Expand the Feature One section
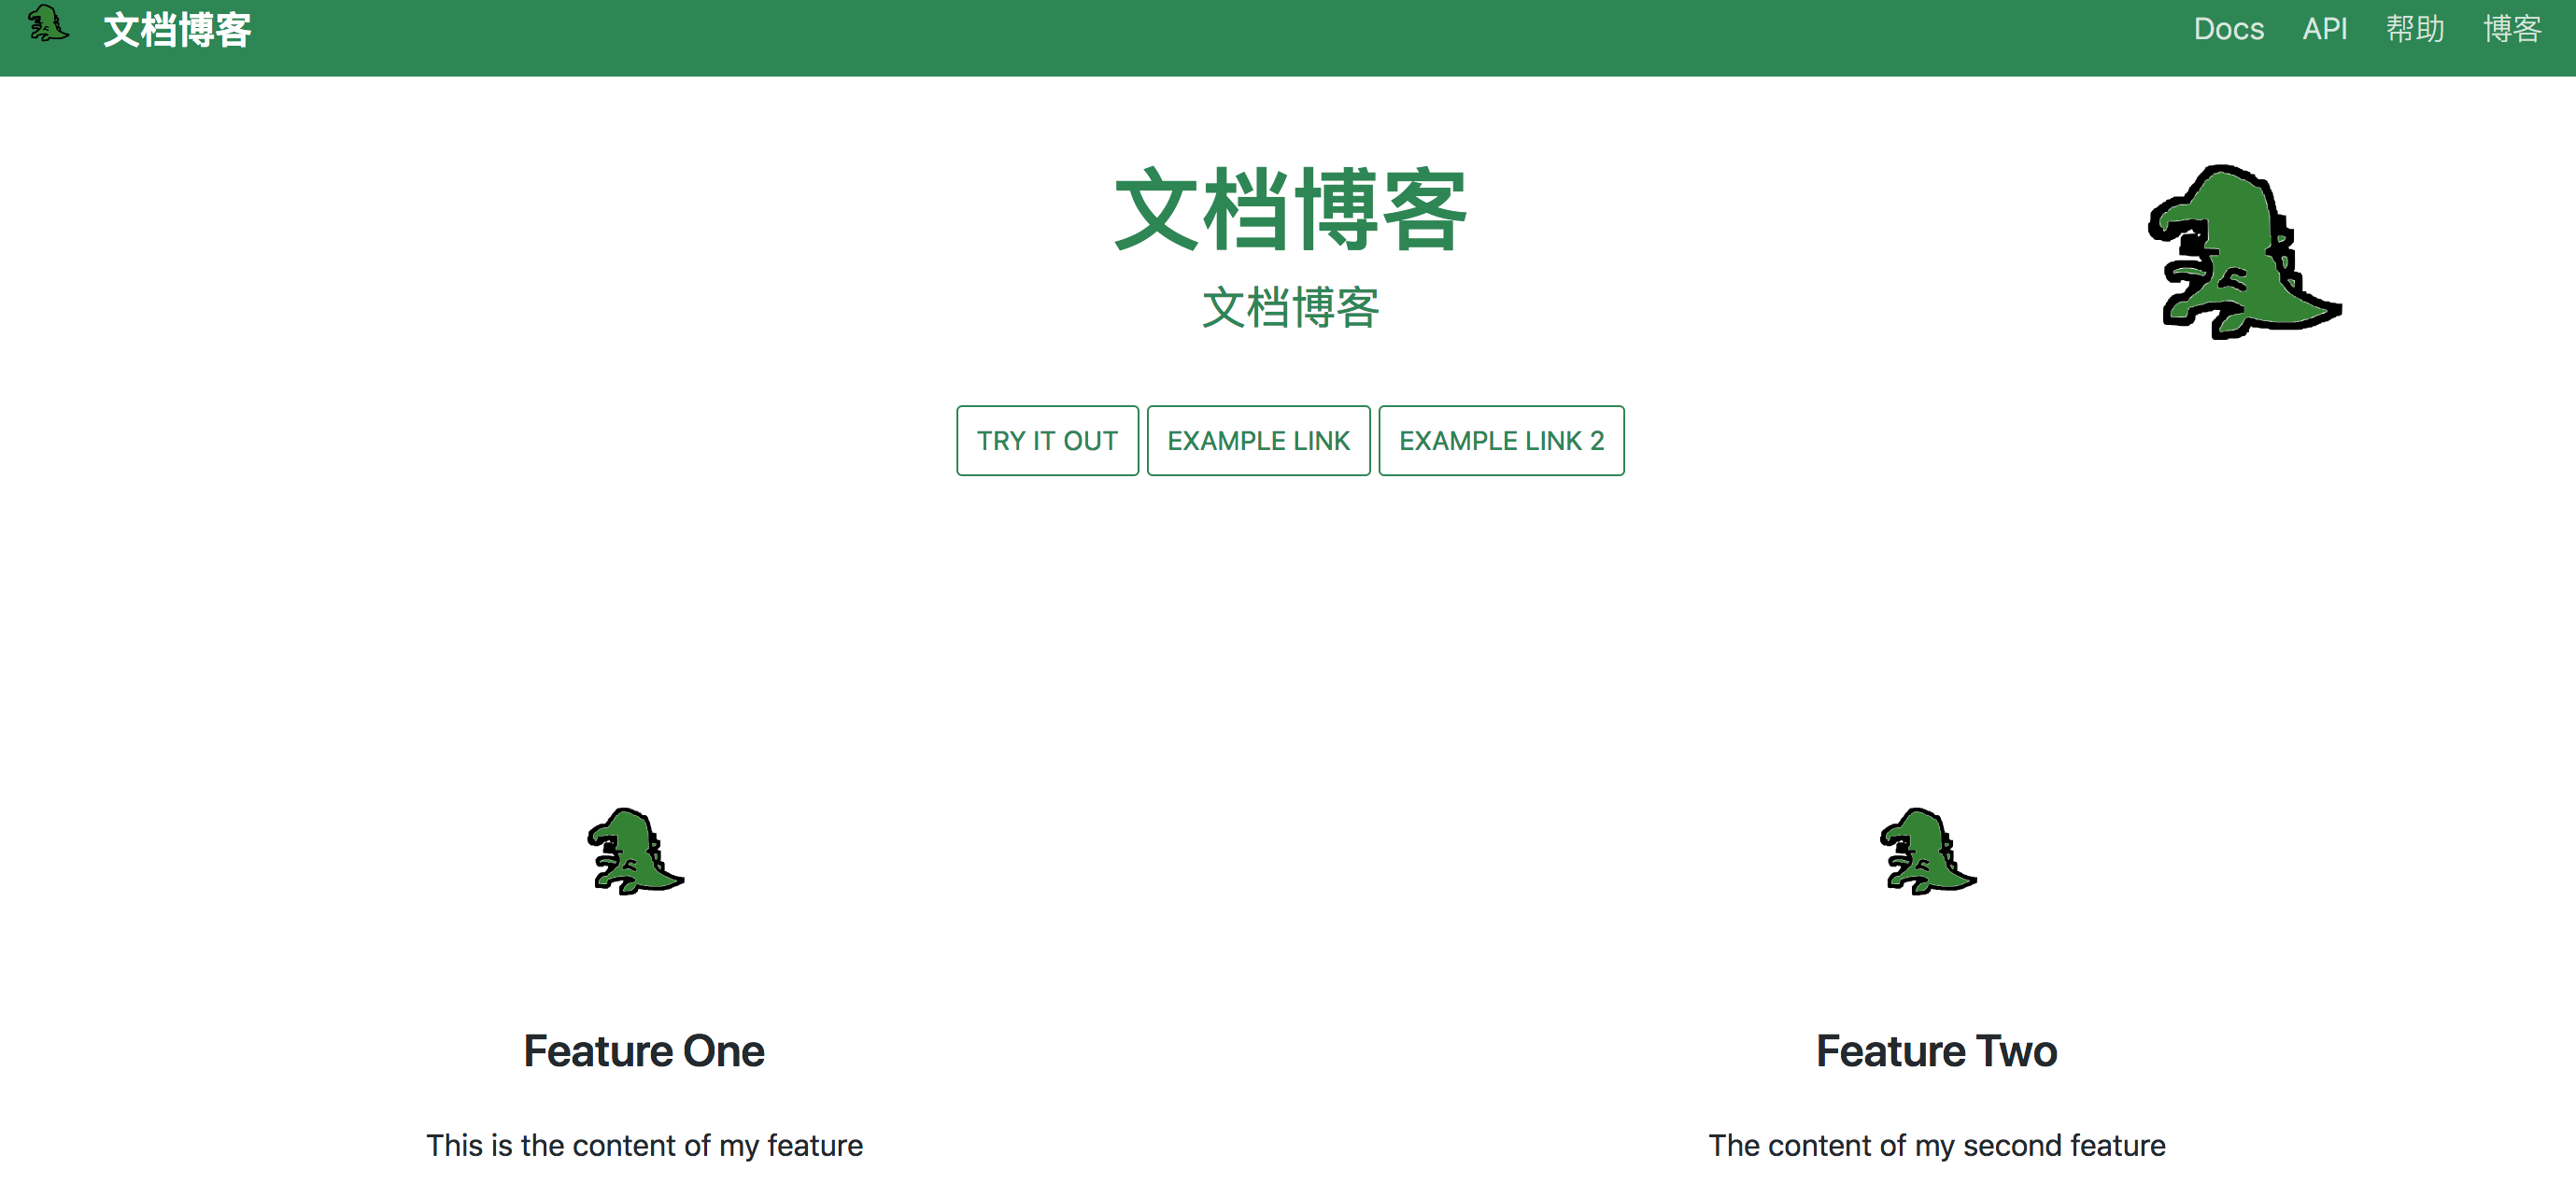Image resolution: width=2576 pixels, height=1197 pixels. 644,1048
